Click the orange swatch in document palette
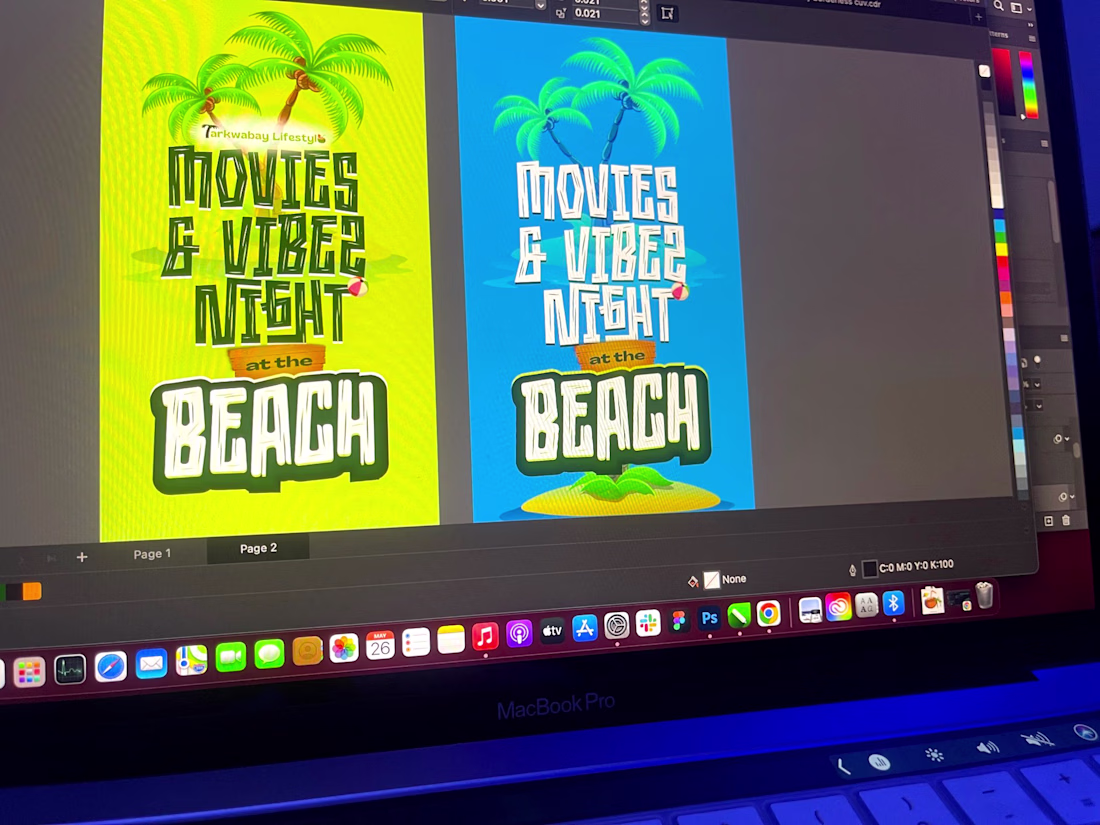This screenshot has width=1100, height=825. point(32,591)
